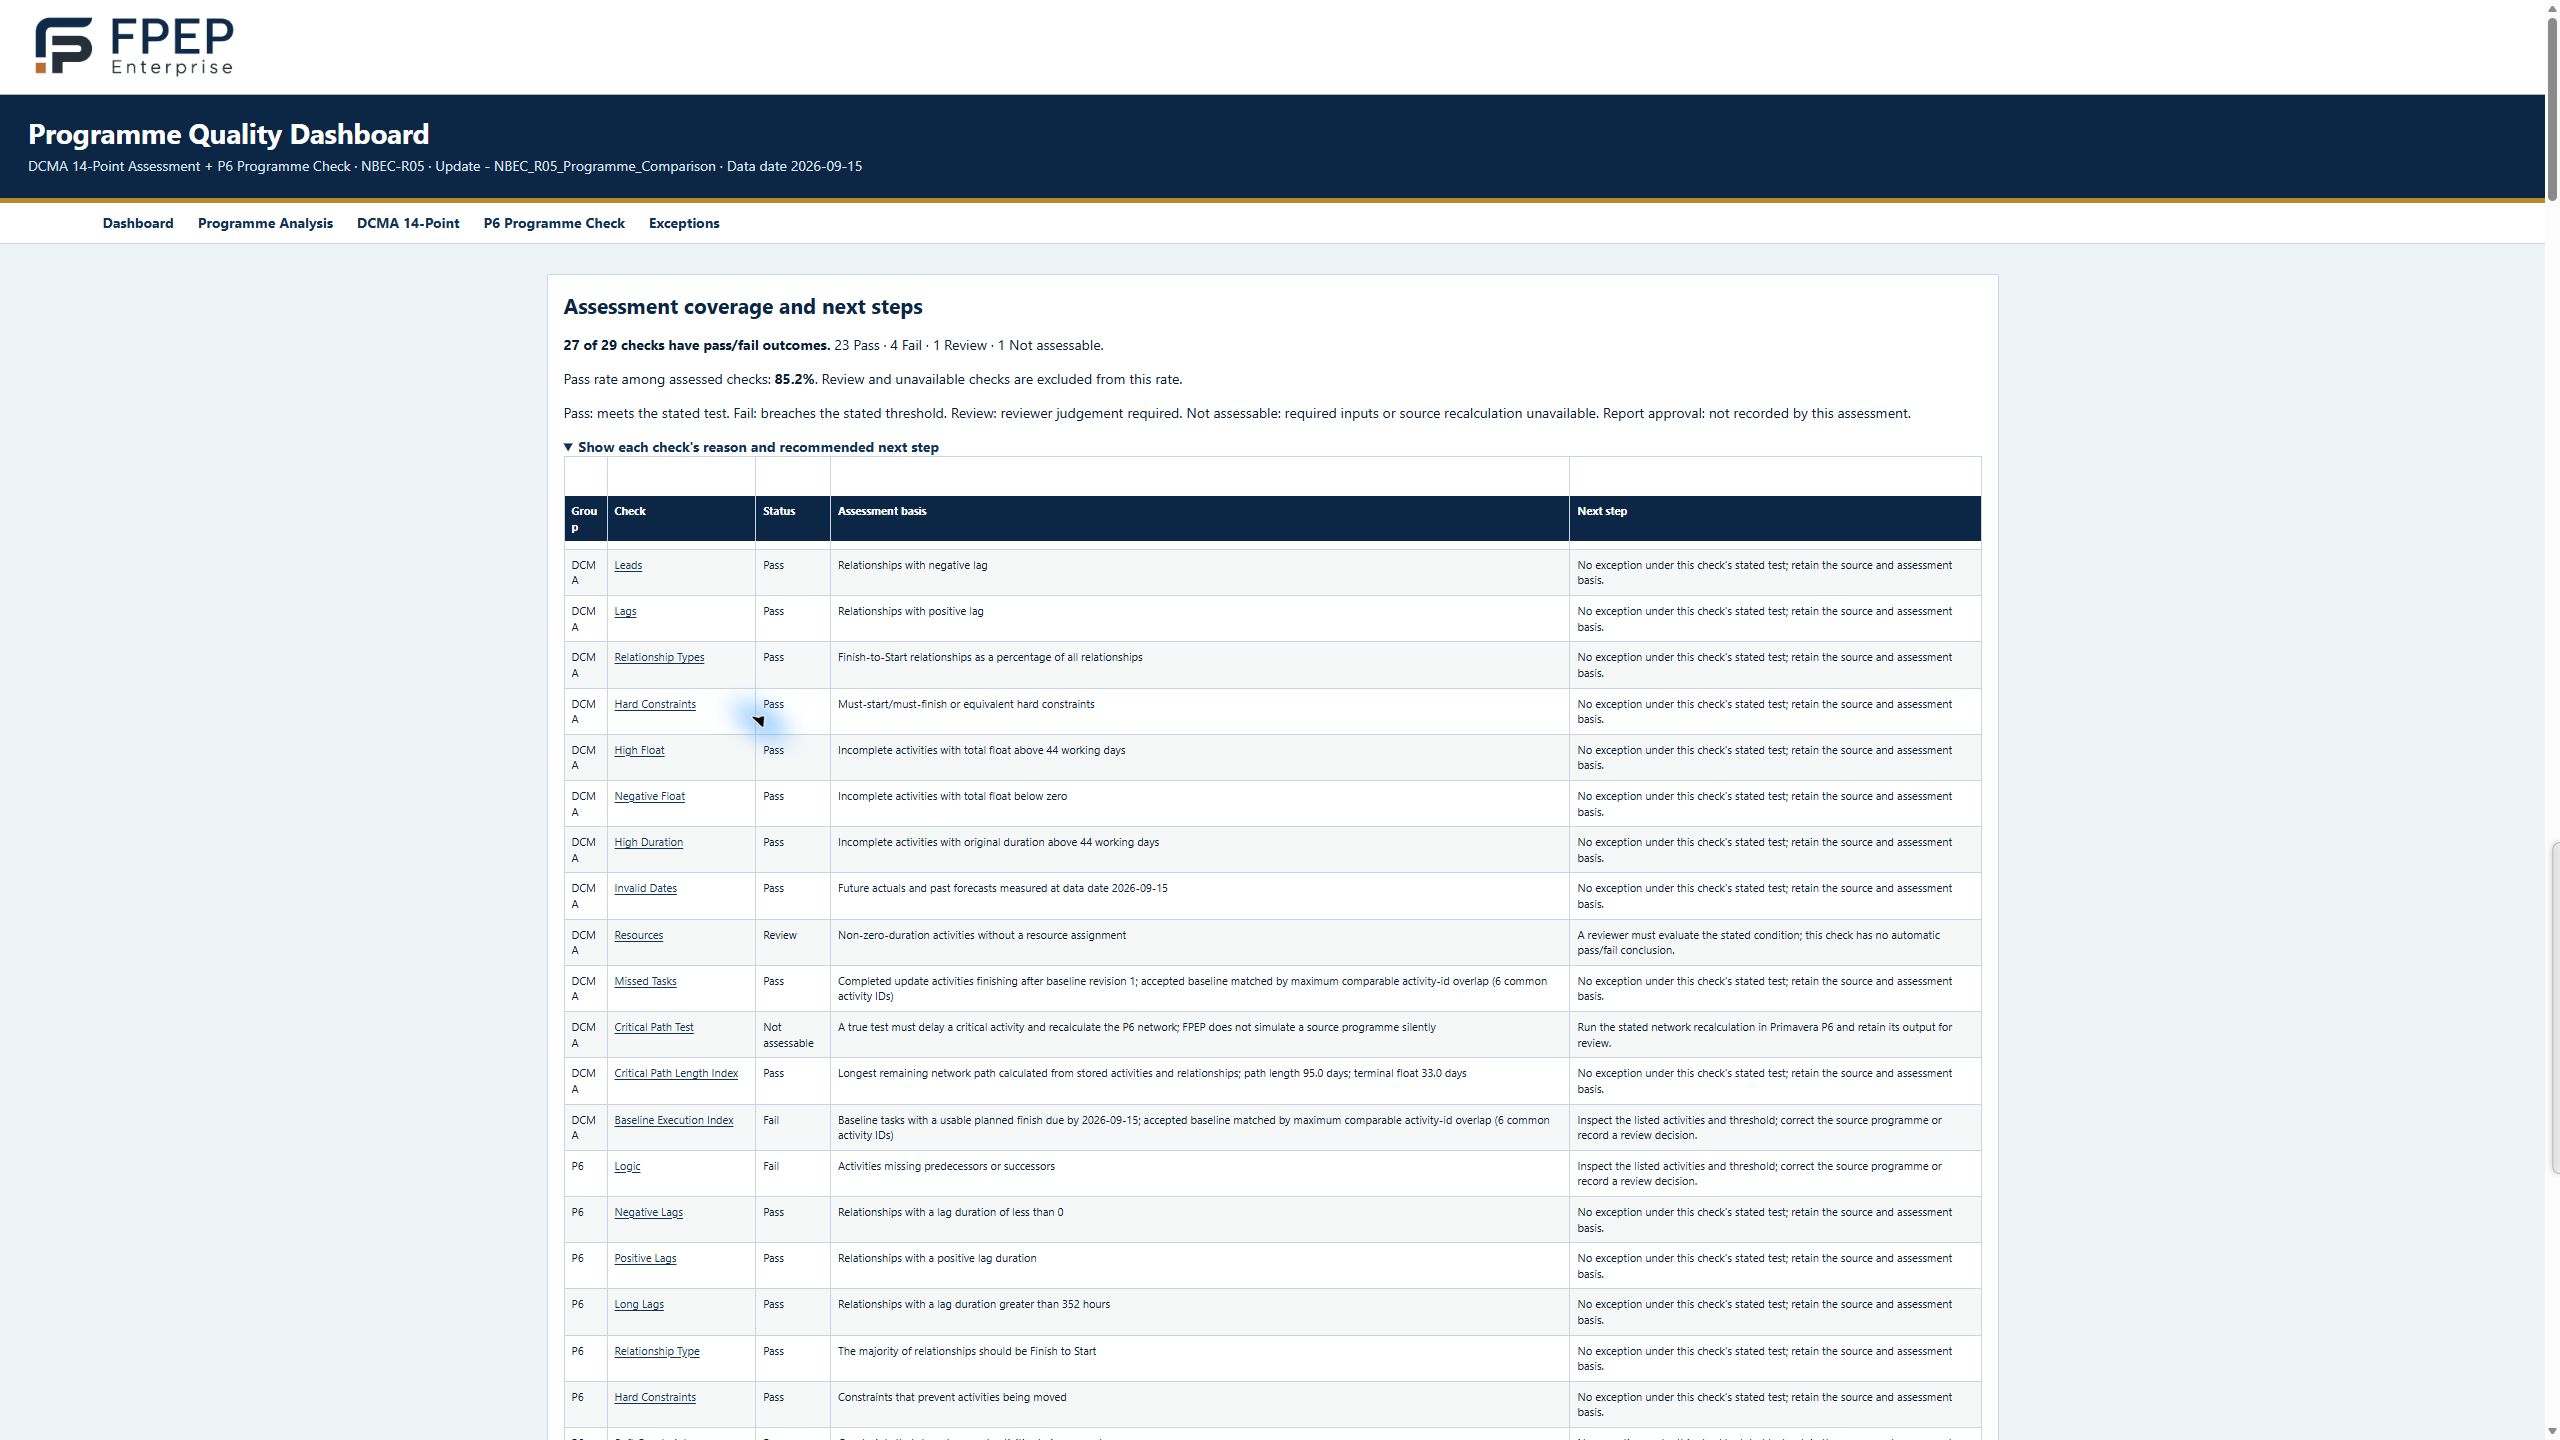Open the High Float check link
Image resolution: width=2560 pixels, height=1440 pixels.
tap(639, 750)
